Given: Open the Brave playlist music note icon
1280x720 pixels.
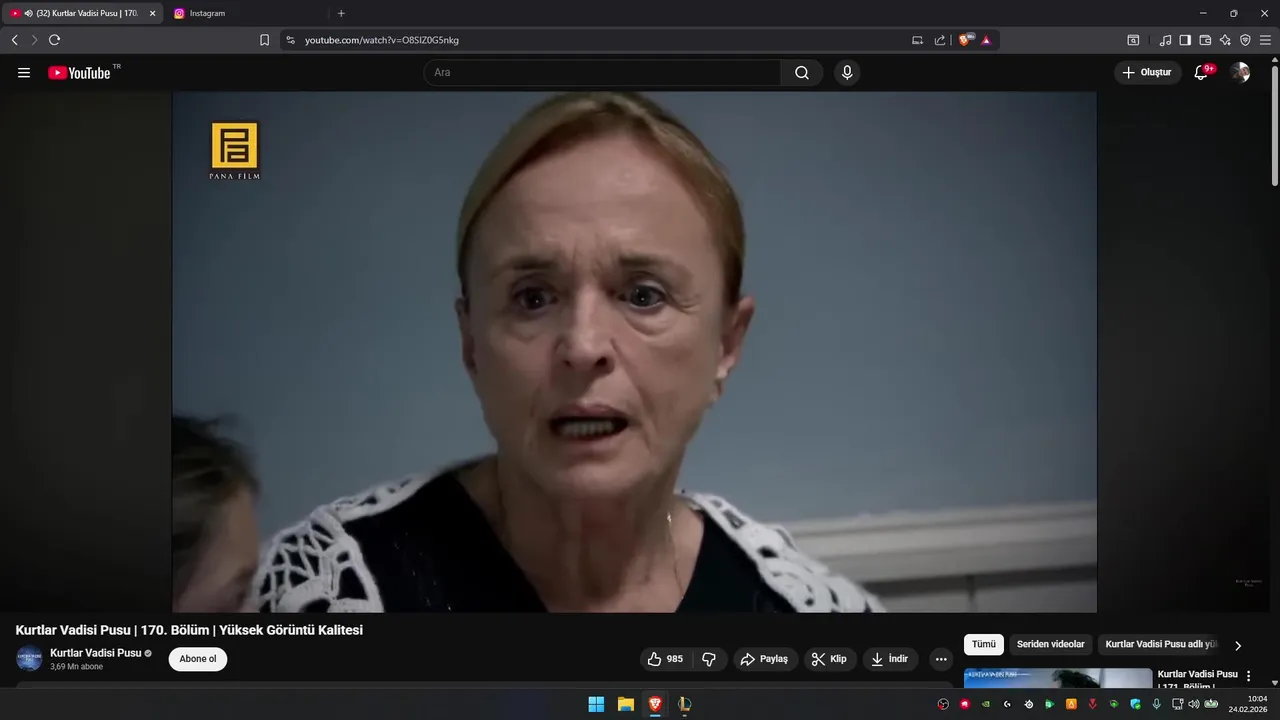Looking at the screenshot, I should click(1165, 40).
